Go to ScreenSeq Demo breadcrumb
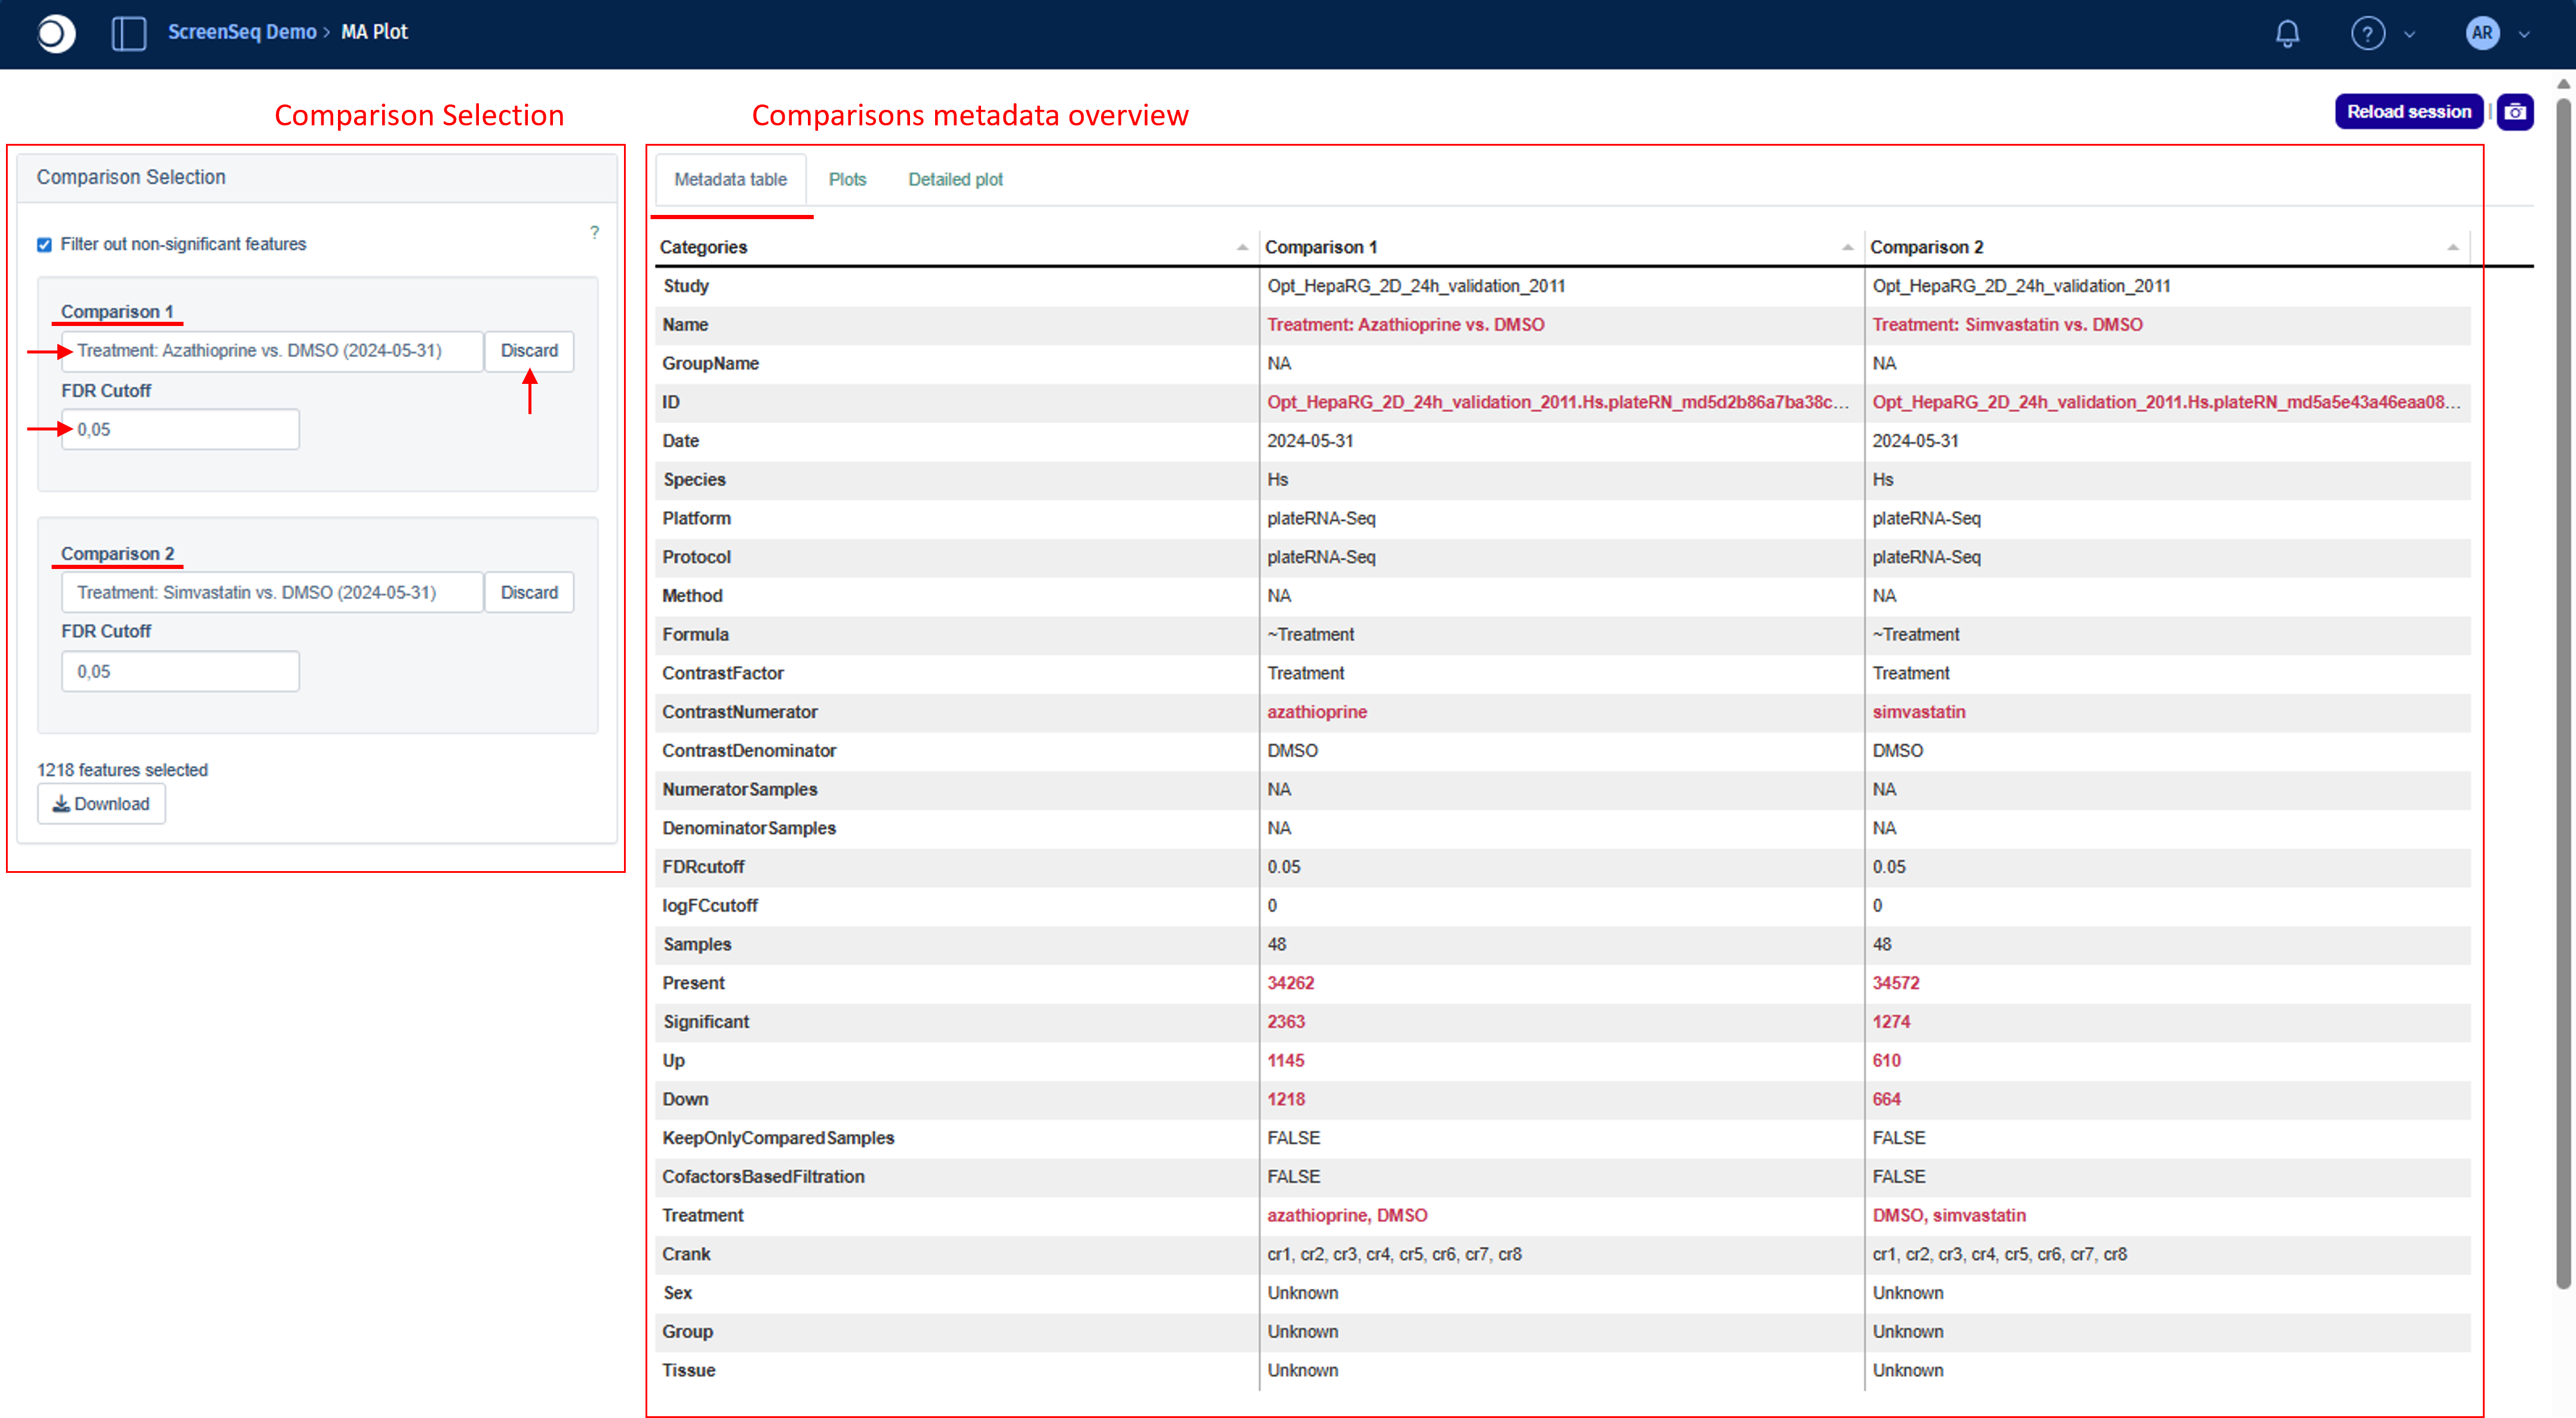 click(242, 32)
